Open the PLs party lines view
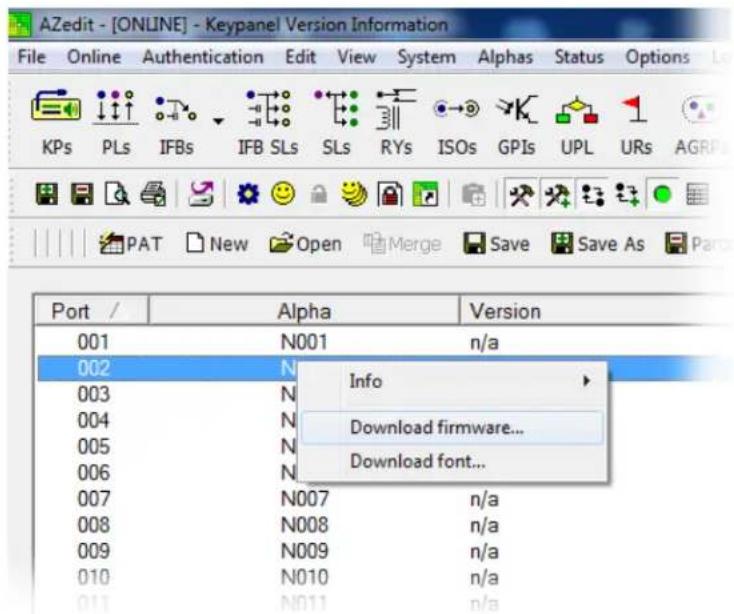The height and width of the screenshot is (614, 734). coord(116,123)
